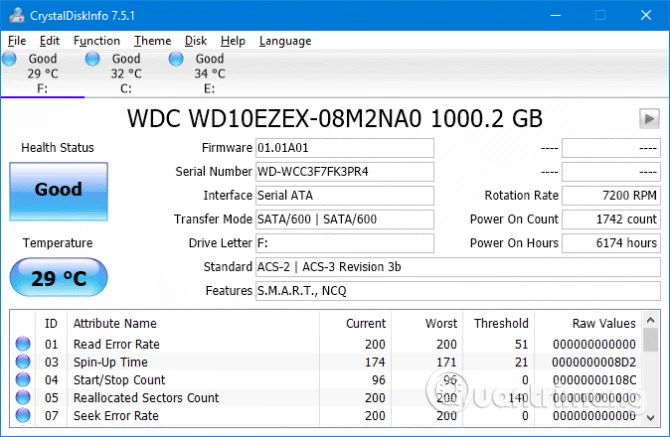Open the Function menu
The image size is (670, 437).
pos(97,41)
